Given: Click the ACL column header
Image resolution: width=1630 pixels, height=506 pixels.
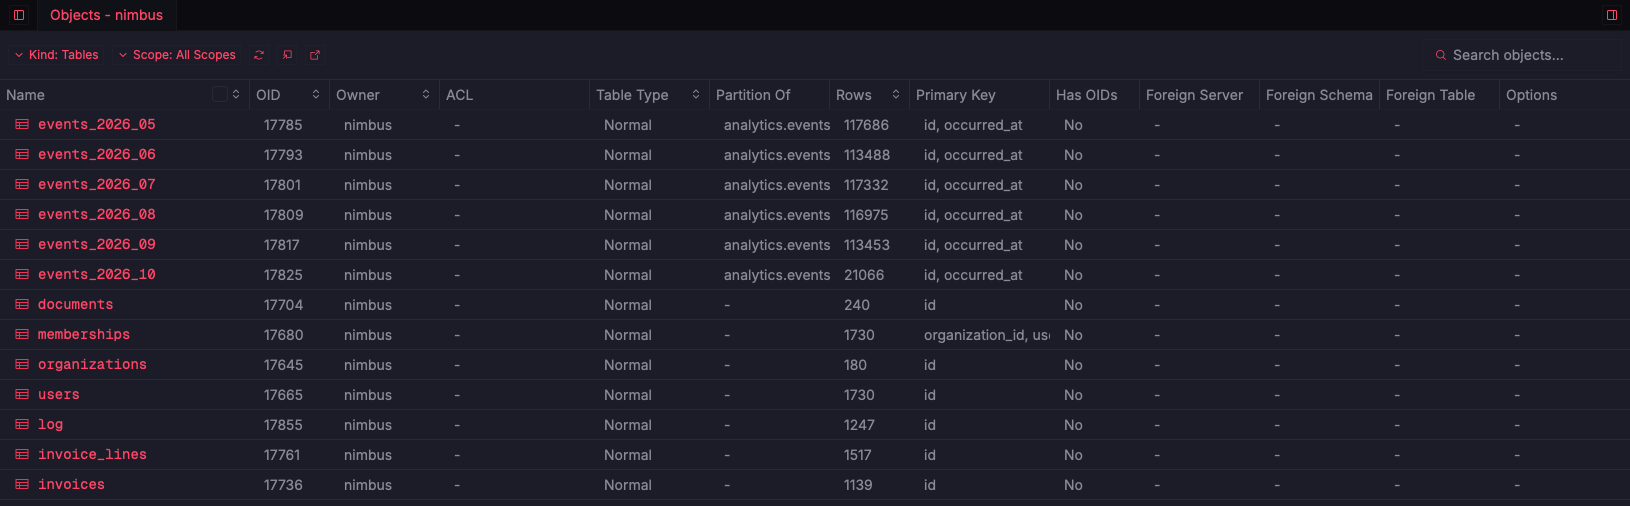Looking at the screenshot, I should 514,95.
